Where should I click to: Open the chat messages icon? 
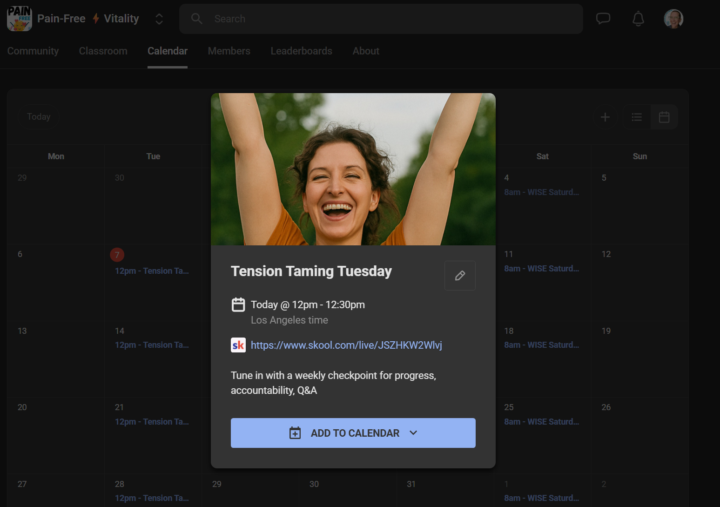tap(603, 19)
